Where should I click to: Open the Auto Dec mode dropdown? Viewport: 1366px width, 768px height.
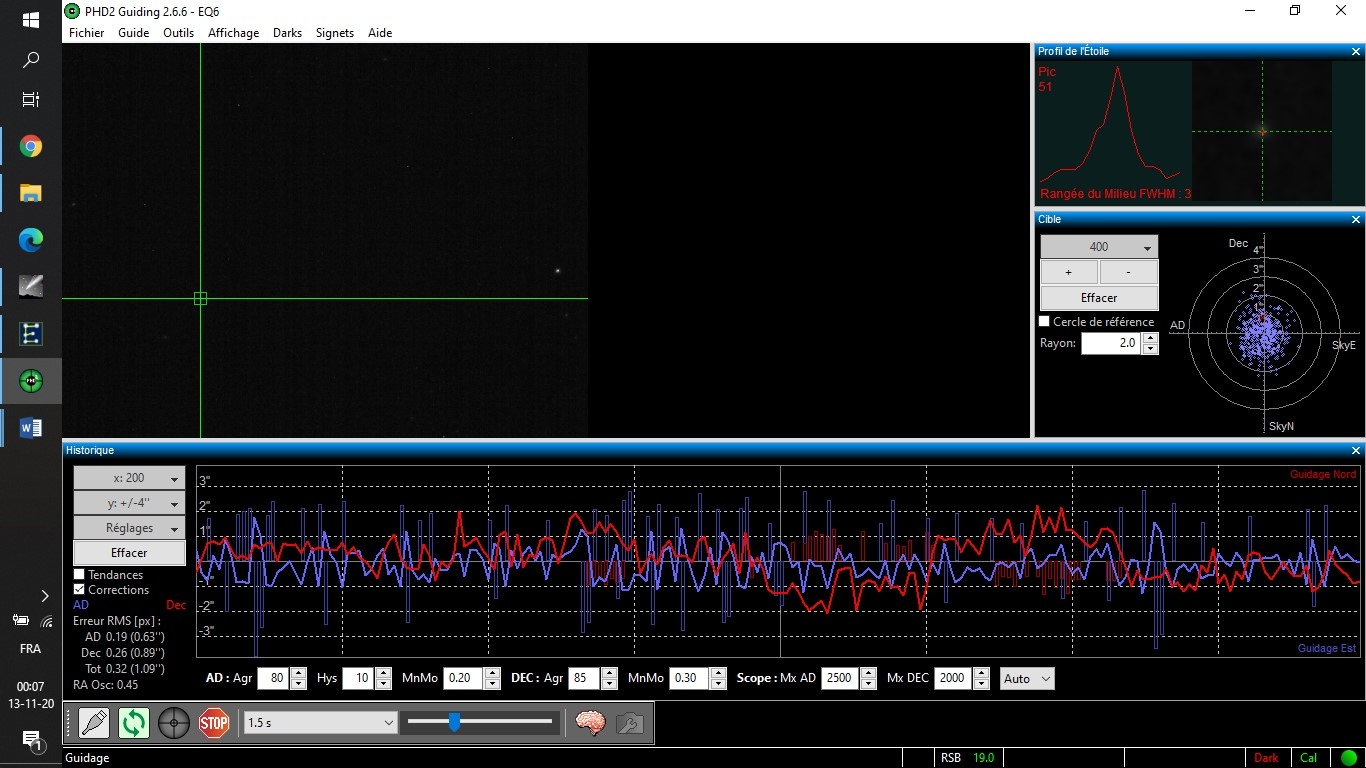click(x=1027, y=678)
